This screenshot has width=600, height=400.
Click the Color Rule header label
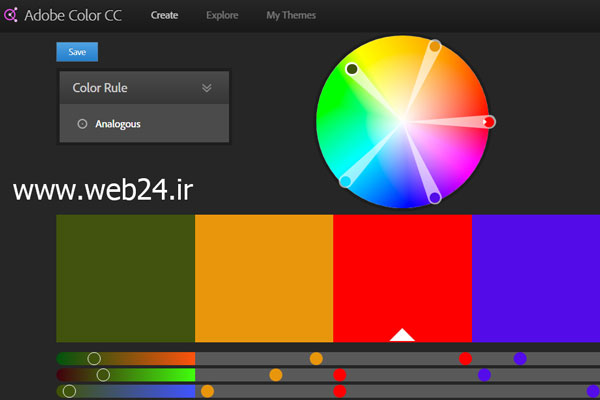point(100,88)
